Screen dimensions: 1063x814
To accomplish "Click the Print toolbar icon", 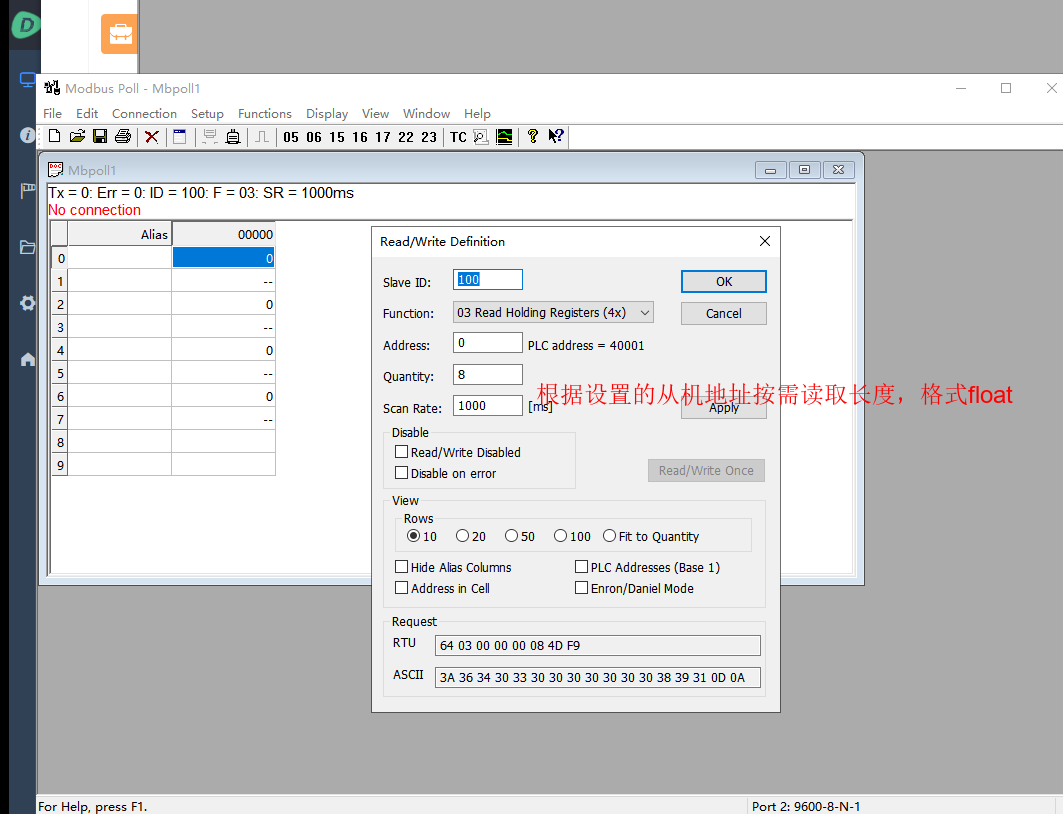I will tap(123, 136).
